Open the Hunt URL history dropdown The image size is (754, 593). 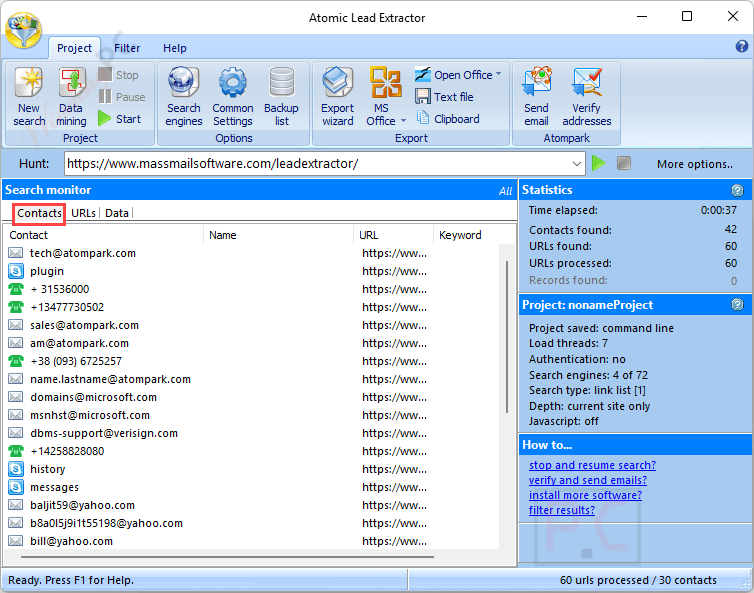pos(577,164)
